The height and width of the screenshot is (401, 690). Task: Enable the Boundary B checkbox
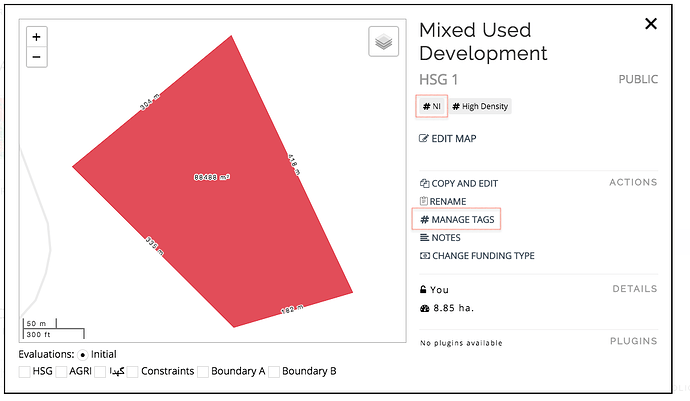coord(274,372)
